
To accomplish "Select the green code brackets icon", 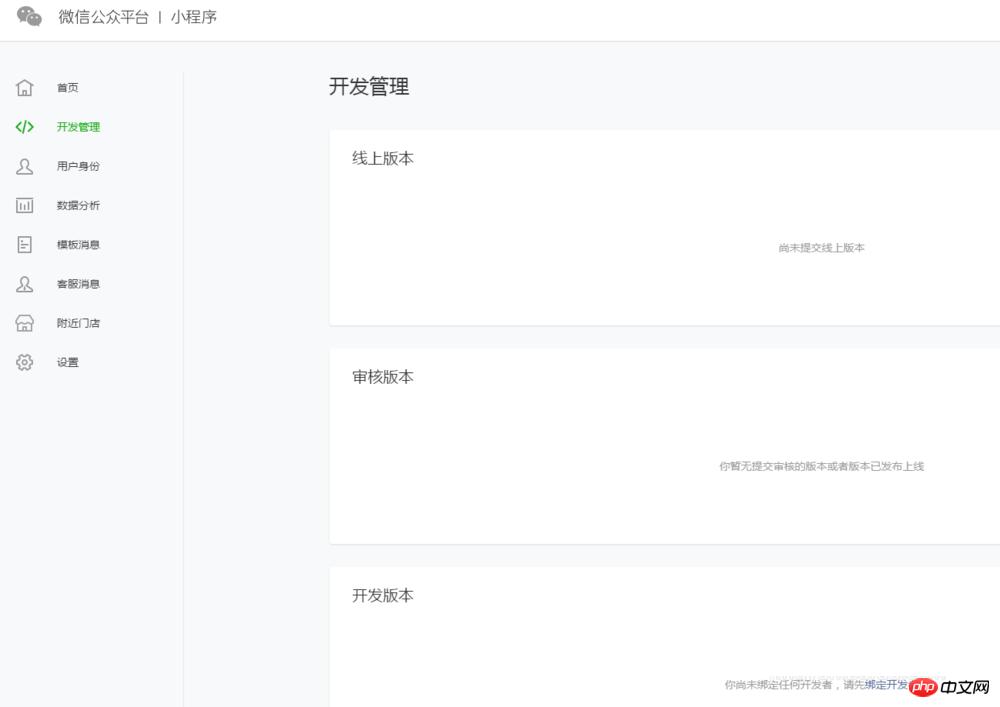I will [25, 127].
